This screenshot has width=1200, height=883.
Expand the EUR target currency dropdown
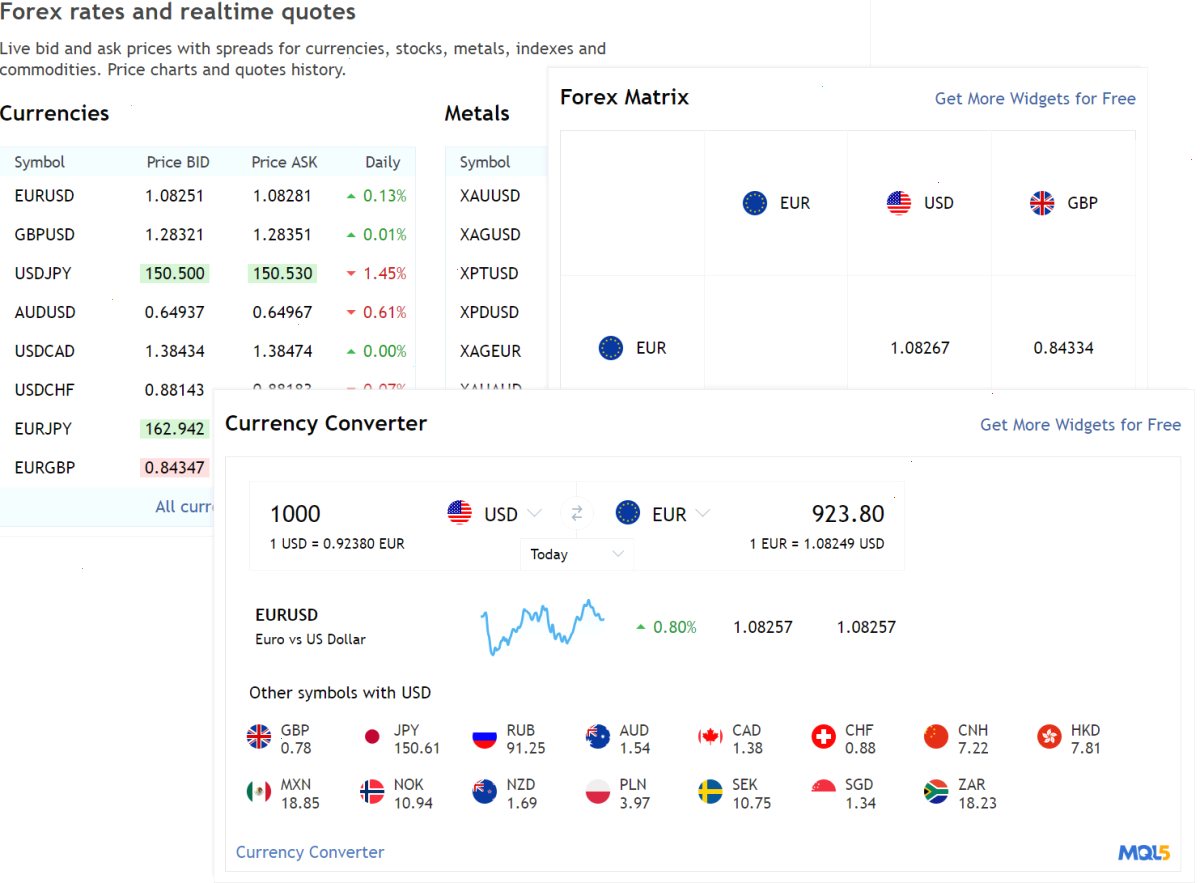[663, 514]
